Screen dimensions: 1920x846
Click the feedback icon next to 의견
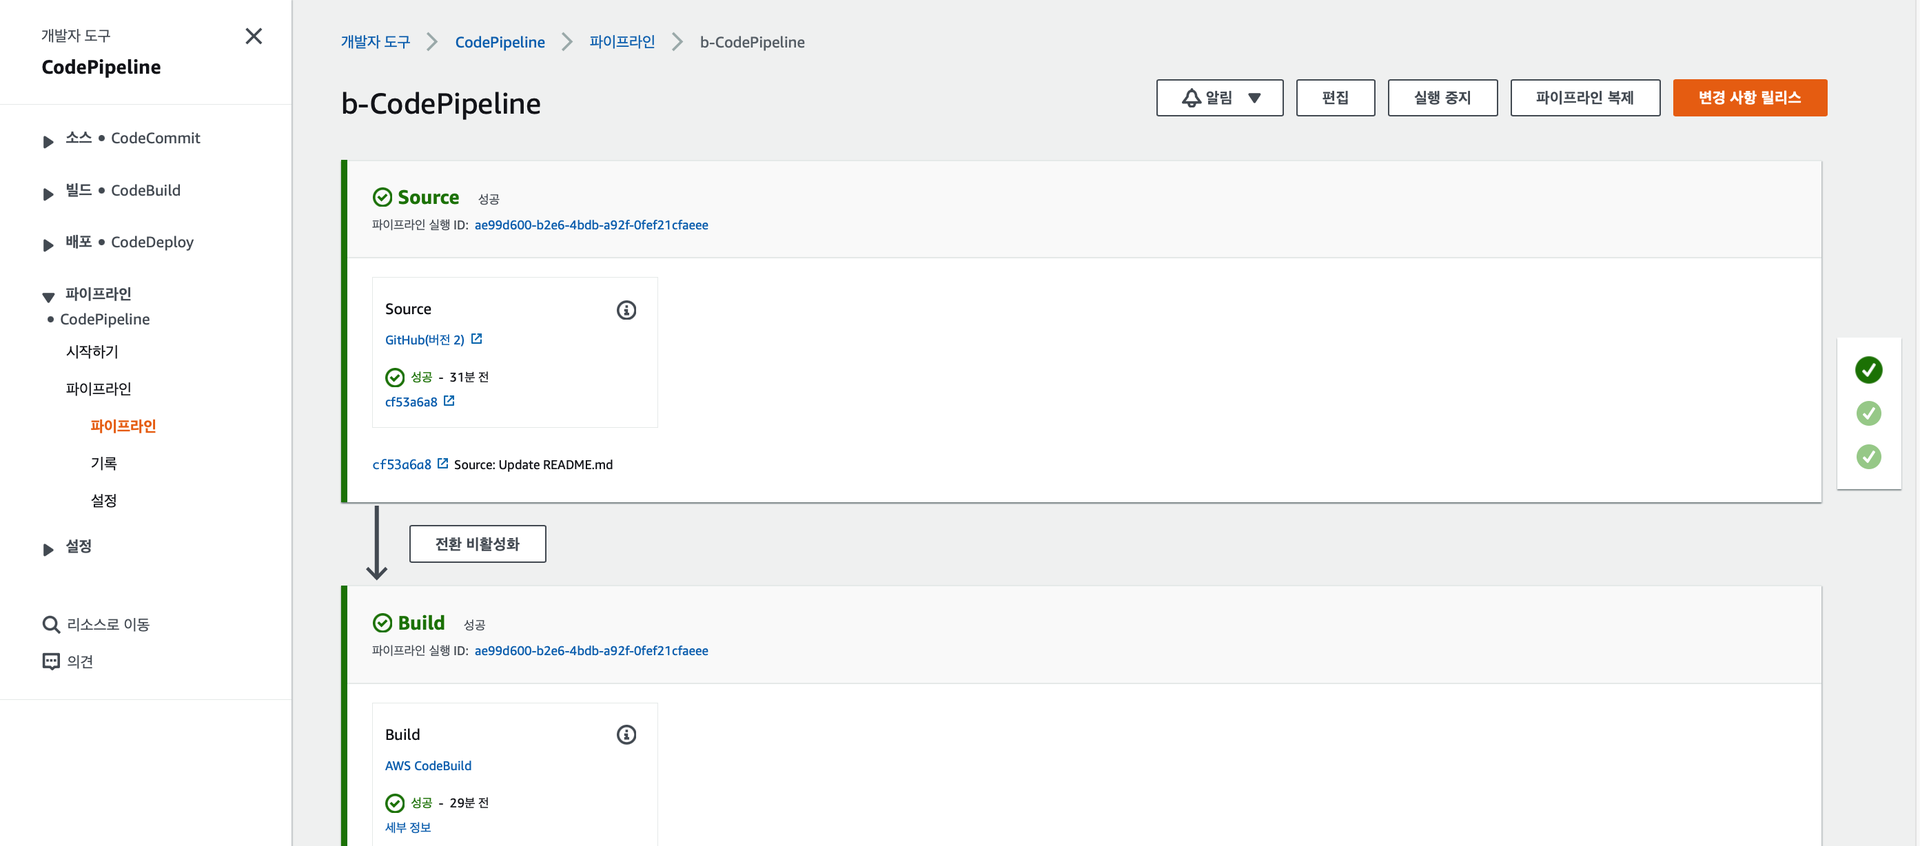[51, 662]
